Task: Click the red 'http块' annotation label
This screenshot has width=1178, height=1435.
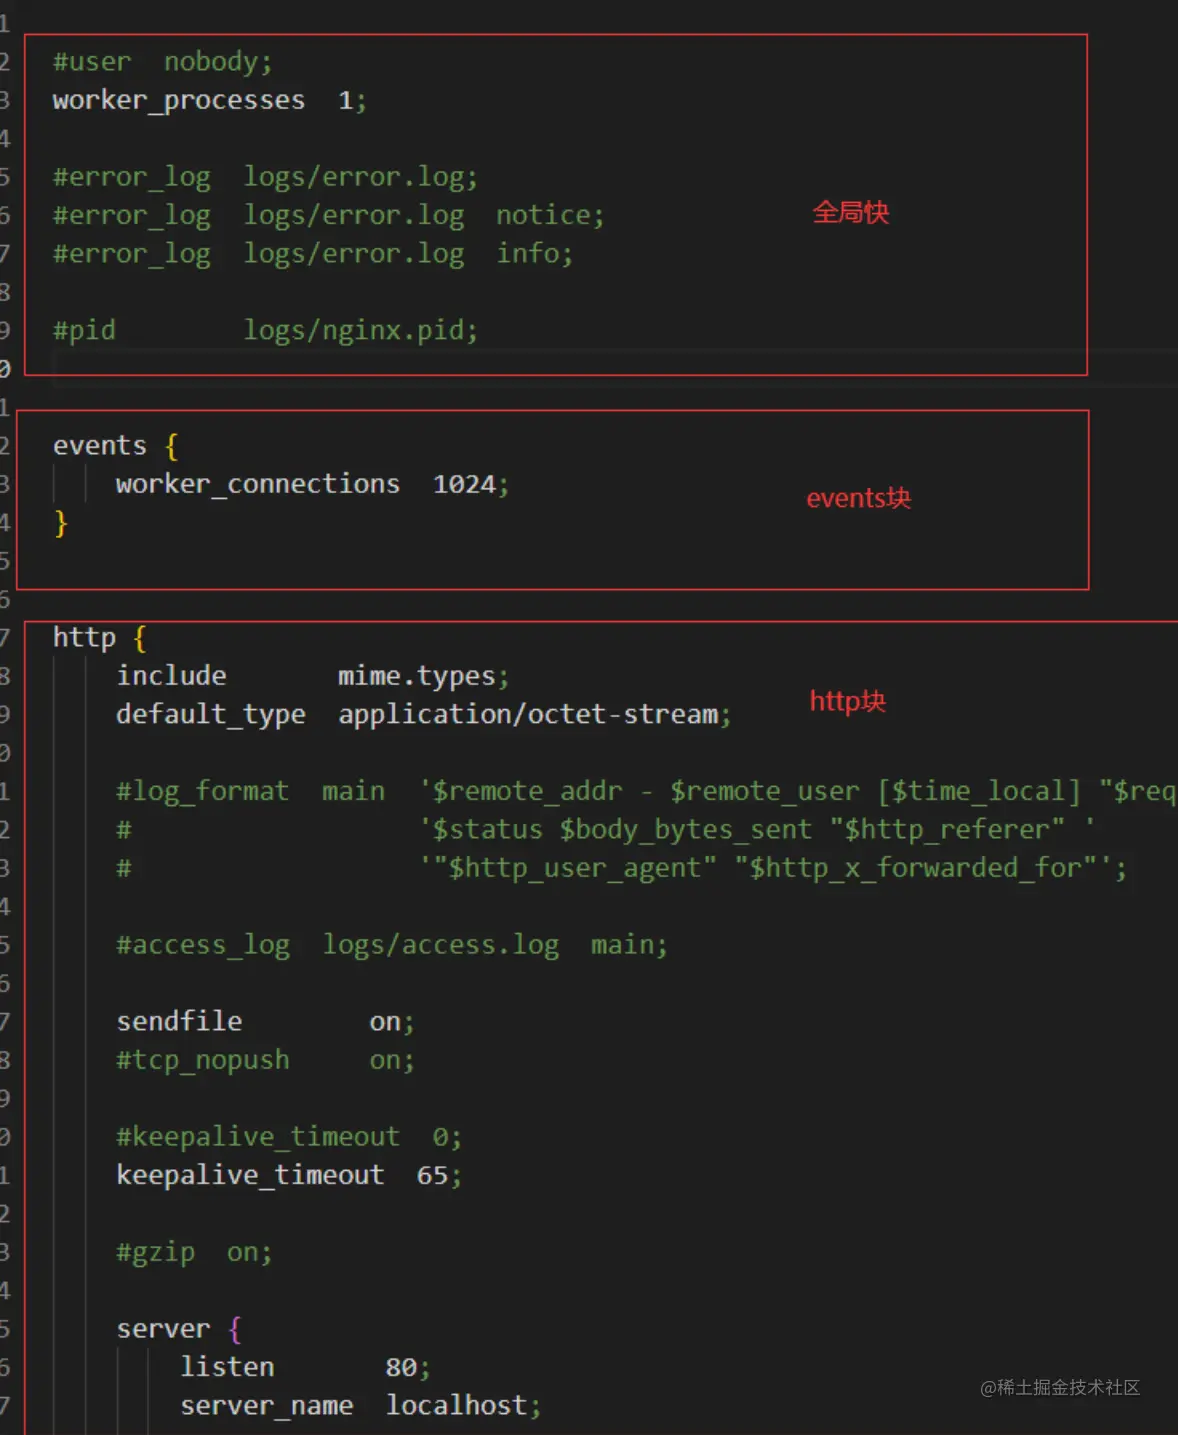Action: coord(847,702)
